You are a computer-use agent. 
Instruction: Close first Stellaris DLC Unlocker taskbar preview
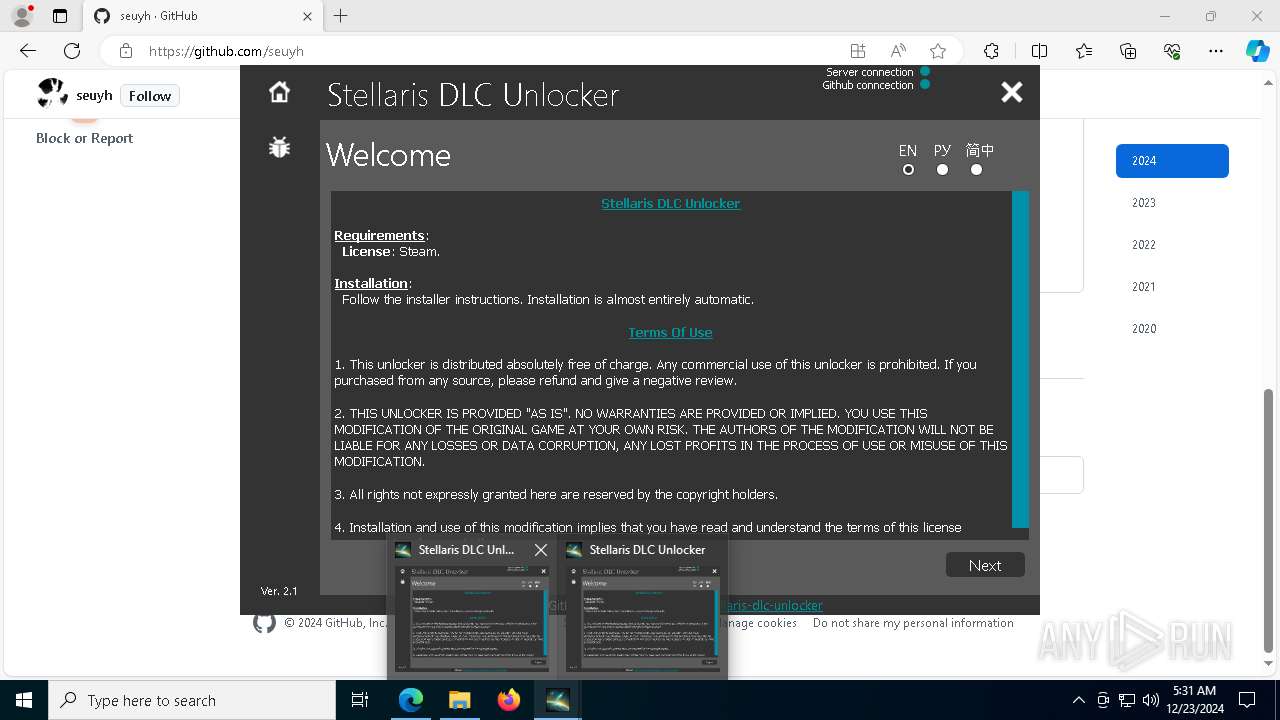pos(541,550)
